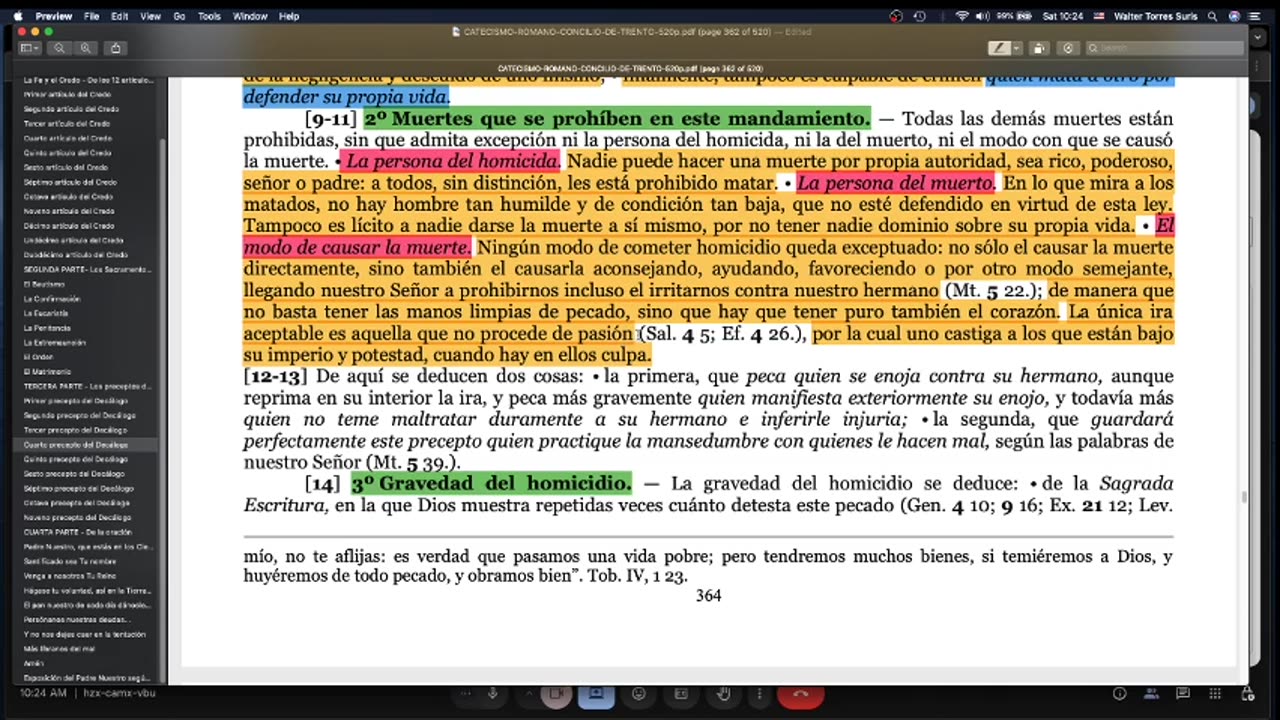Viewport: 1280px width, 720px height.
Task: Click the zoom out magnifier icon
Action: pyautogui.click(x=60, y=48)
